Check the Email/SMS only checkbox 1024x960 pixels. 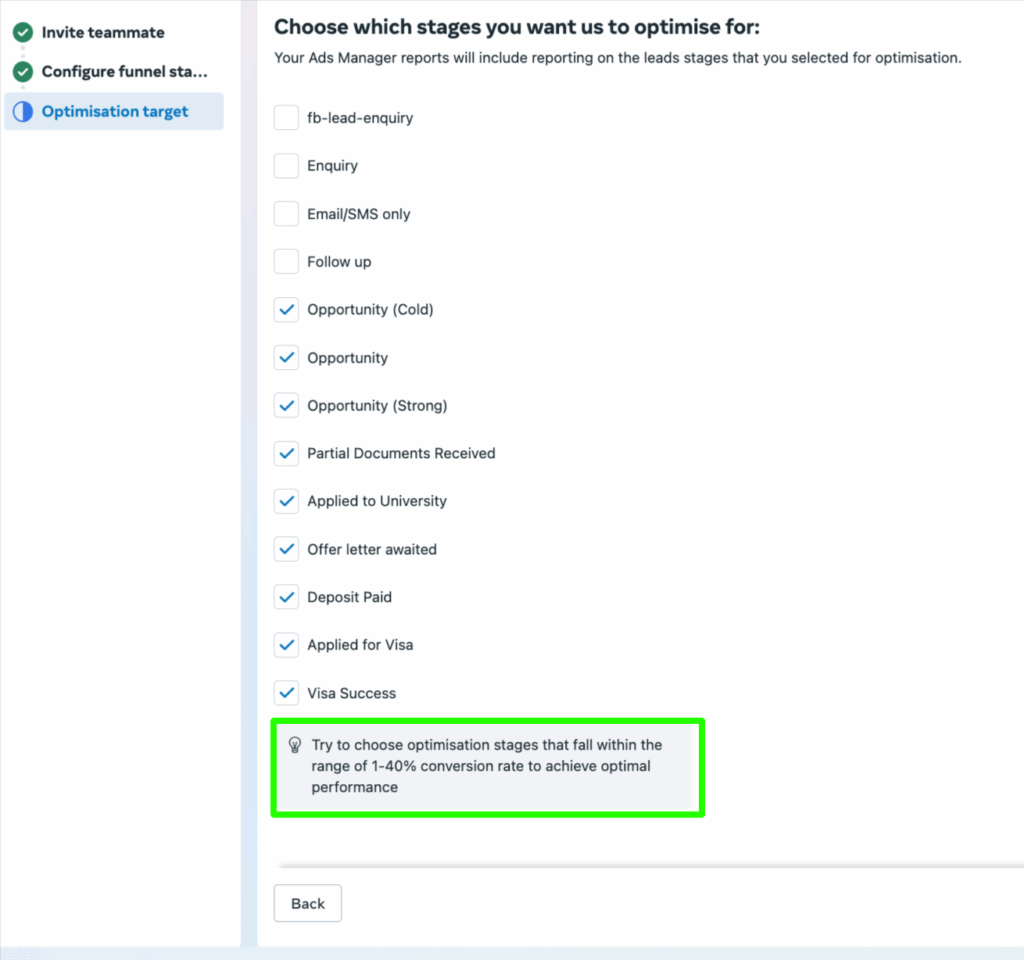(x=287, y=214)
